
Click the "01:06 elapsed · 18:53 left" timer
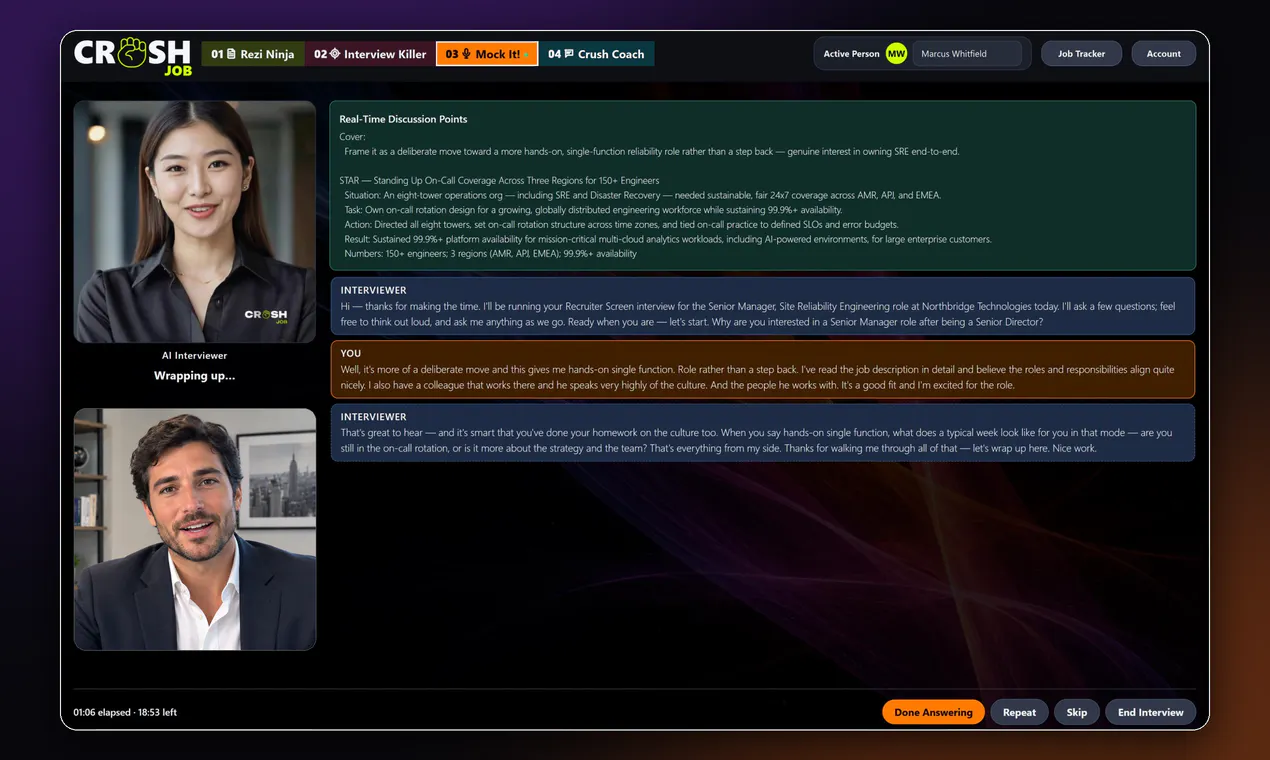tap(125, 712)
